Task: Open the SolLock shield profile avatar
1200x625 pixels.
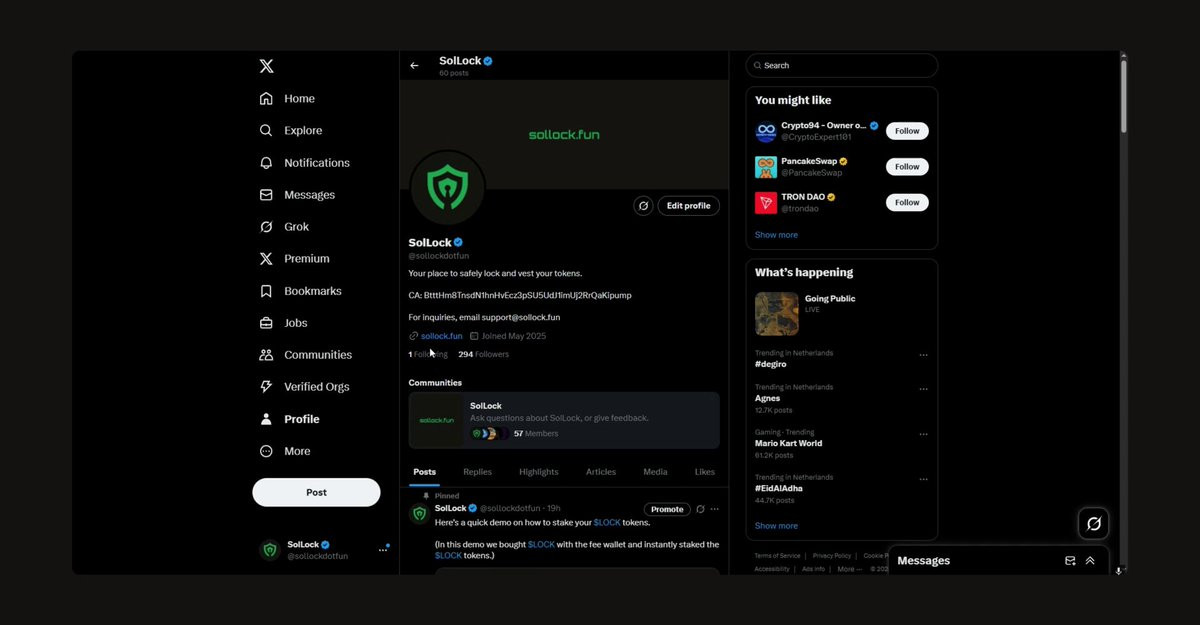Action: 447,188
